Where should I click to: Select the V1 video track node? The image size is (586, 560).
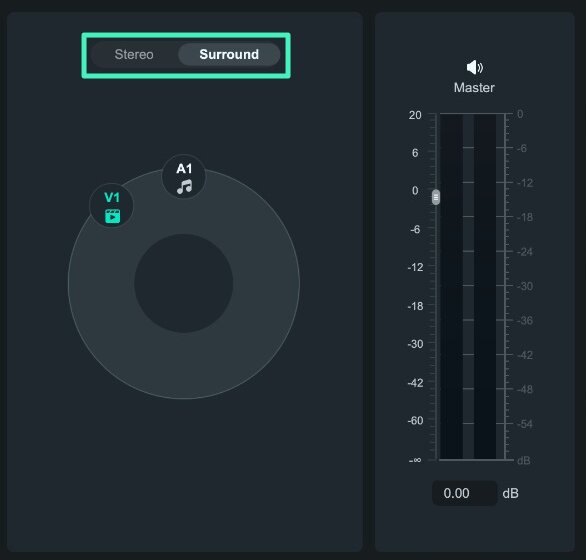pyautogui.click(x=112, y=206)
